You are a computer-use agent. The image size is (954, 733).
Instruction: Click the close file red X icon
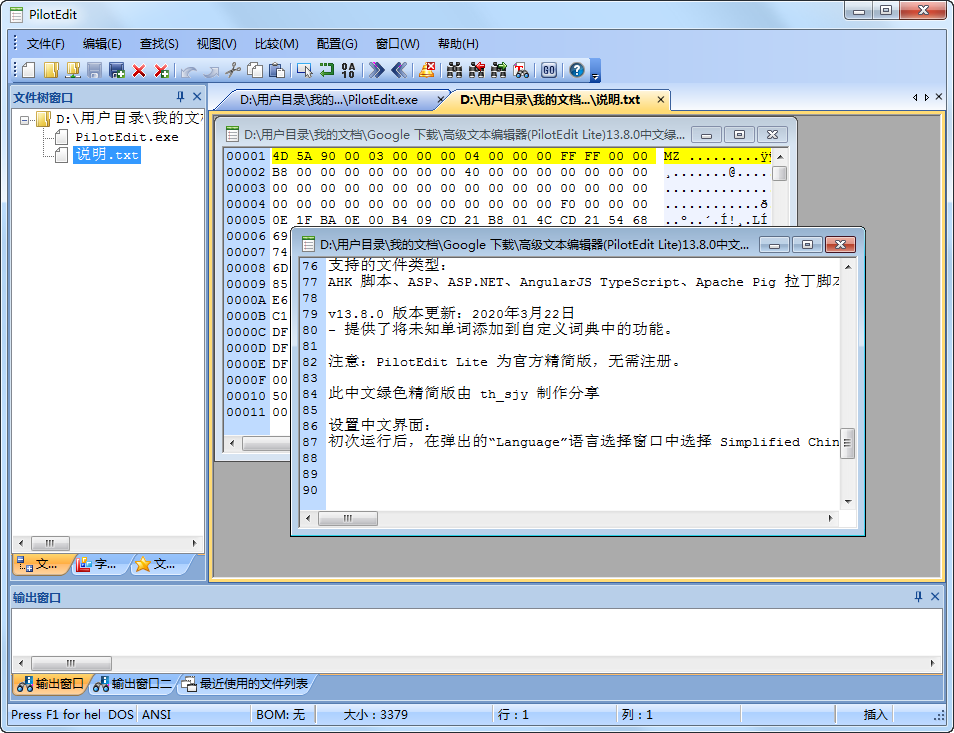click(x=139, y=71)
